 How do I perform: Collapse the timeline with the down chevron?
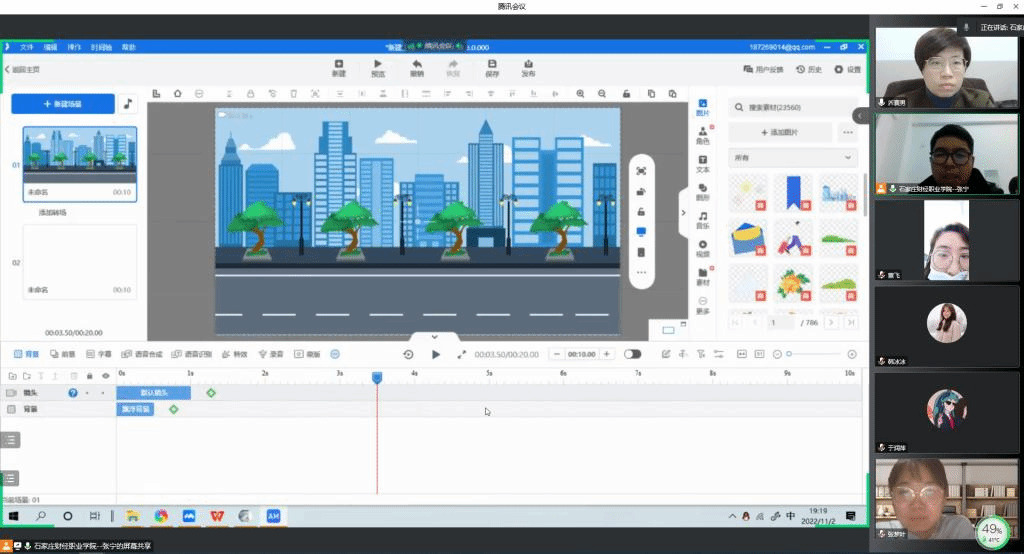click(x=434, y=337)
